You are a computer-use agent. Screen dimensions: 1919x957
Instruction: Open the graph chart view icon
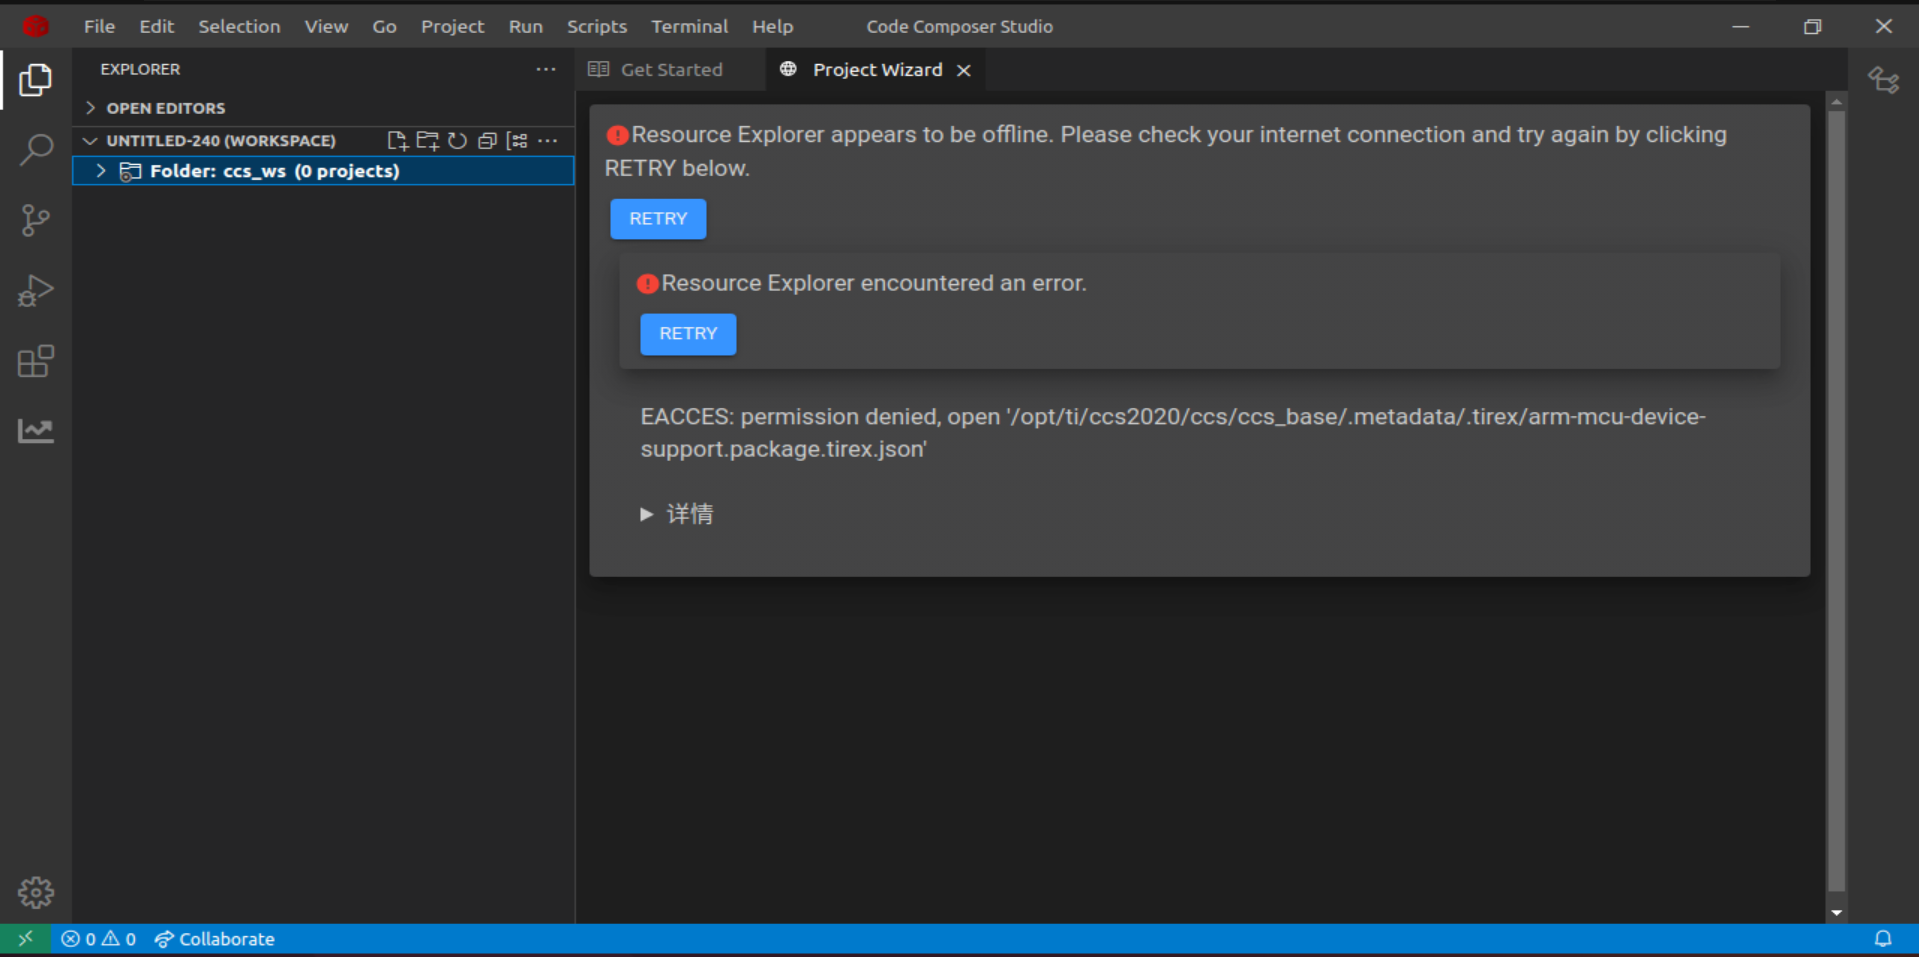click(x=35, y=431)
